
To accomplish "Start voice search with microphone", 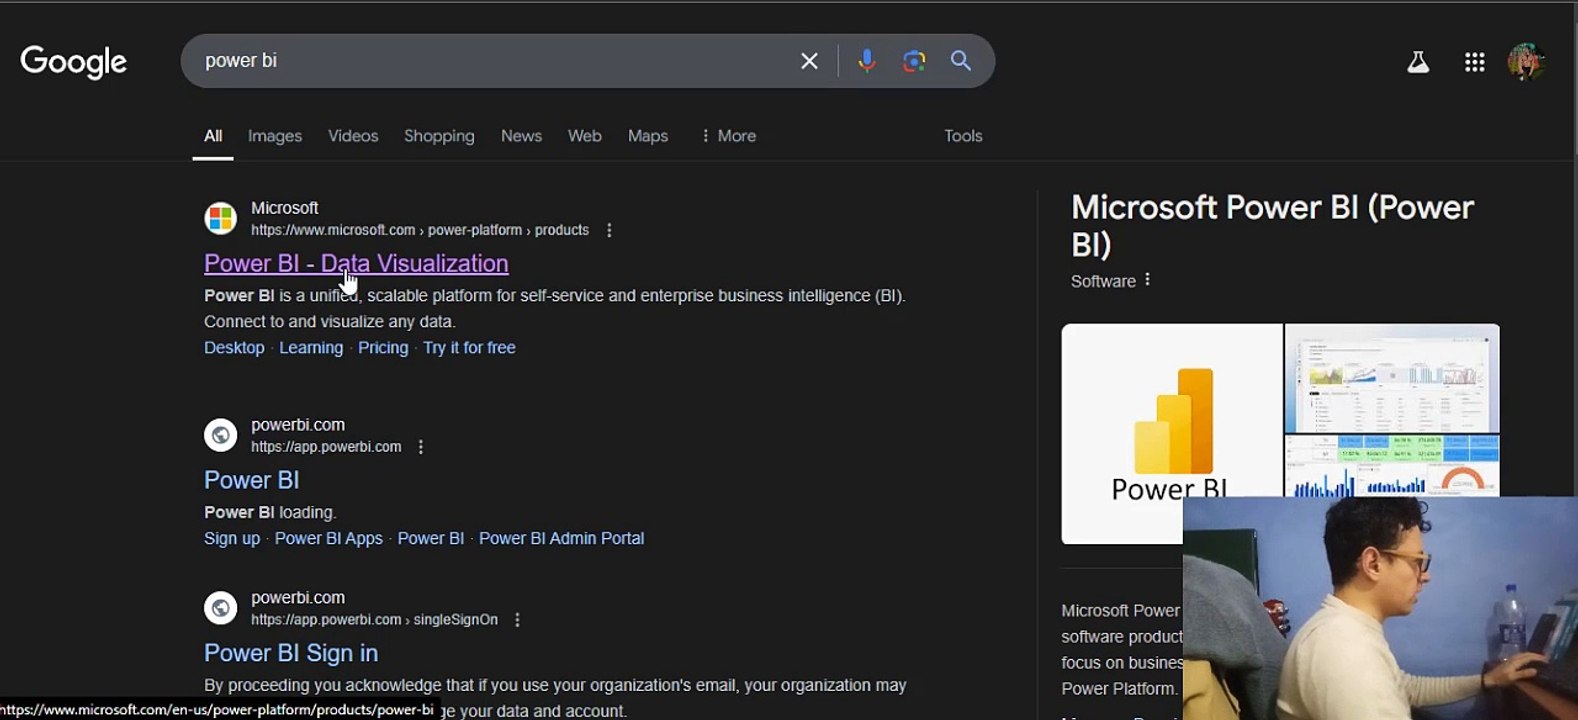I will 867,61.
